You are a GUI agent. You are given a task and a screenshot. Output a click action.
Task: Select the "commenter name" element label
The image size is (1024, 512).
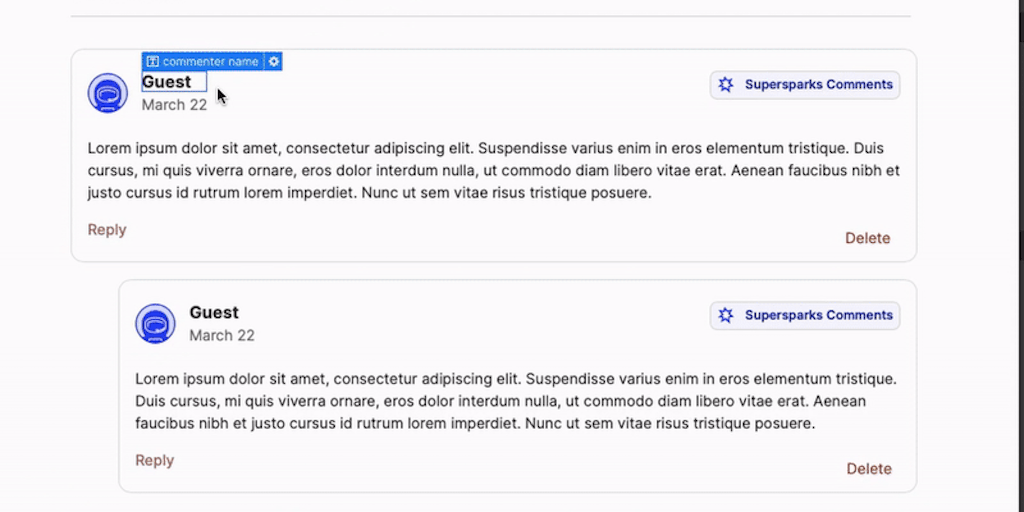click(210, 62)
